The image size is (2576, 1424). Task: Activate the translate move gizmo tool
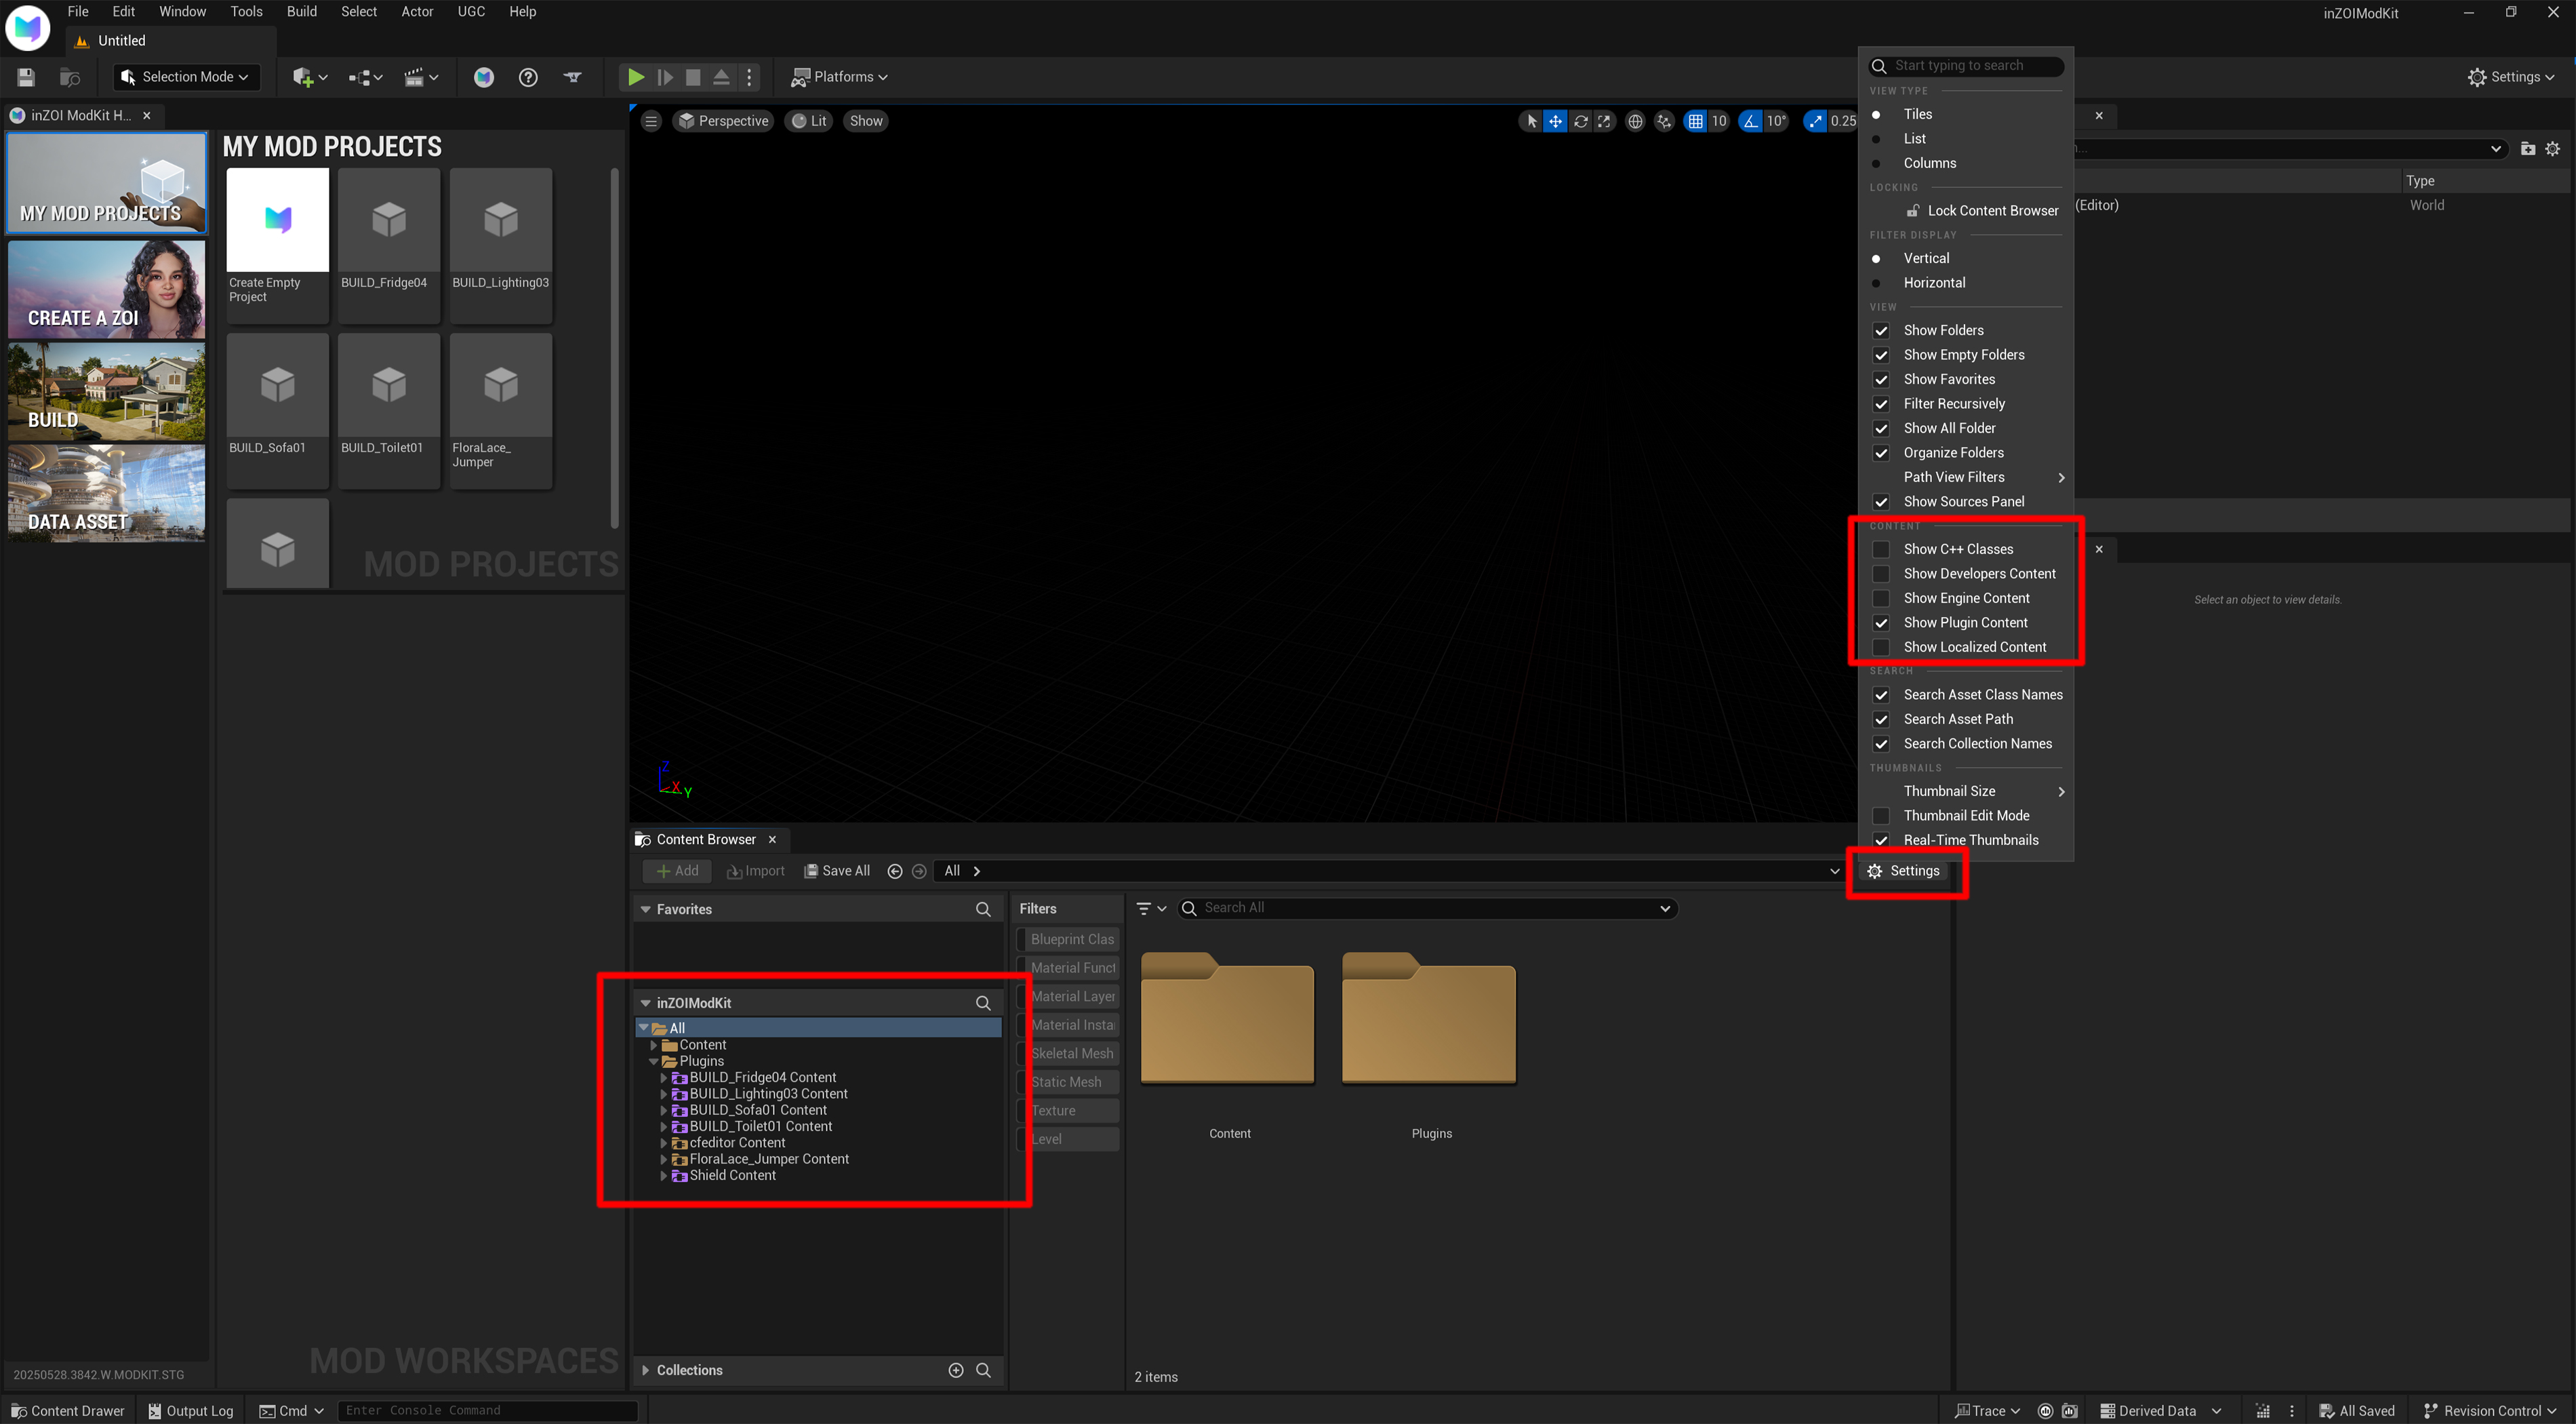pos(1555,121)
